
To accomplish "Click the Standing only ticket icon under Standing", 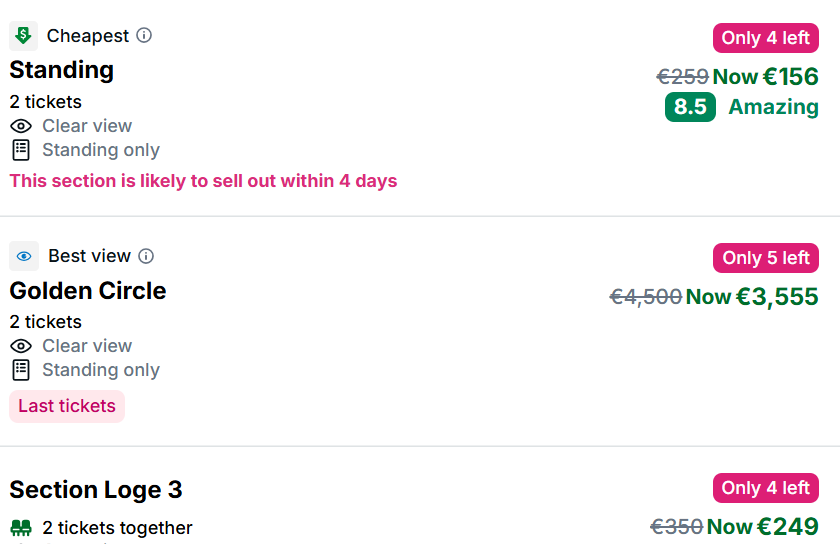I will coord(21,150).
